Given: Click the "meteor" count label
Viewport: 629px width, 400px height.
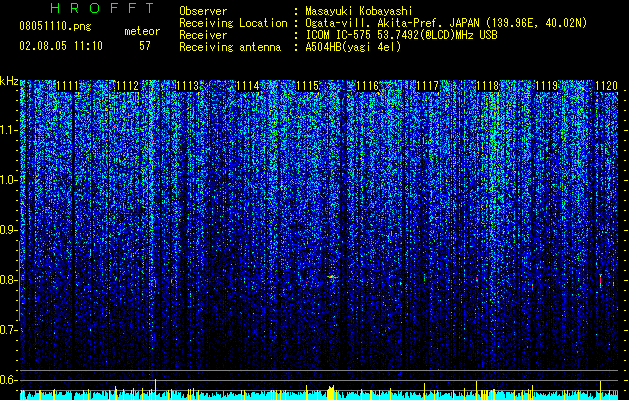Looking at the screenshot, I should click(142, 32).
